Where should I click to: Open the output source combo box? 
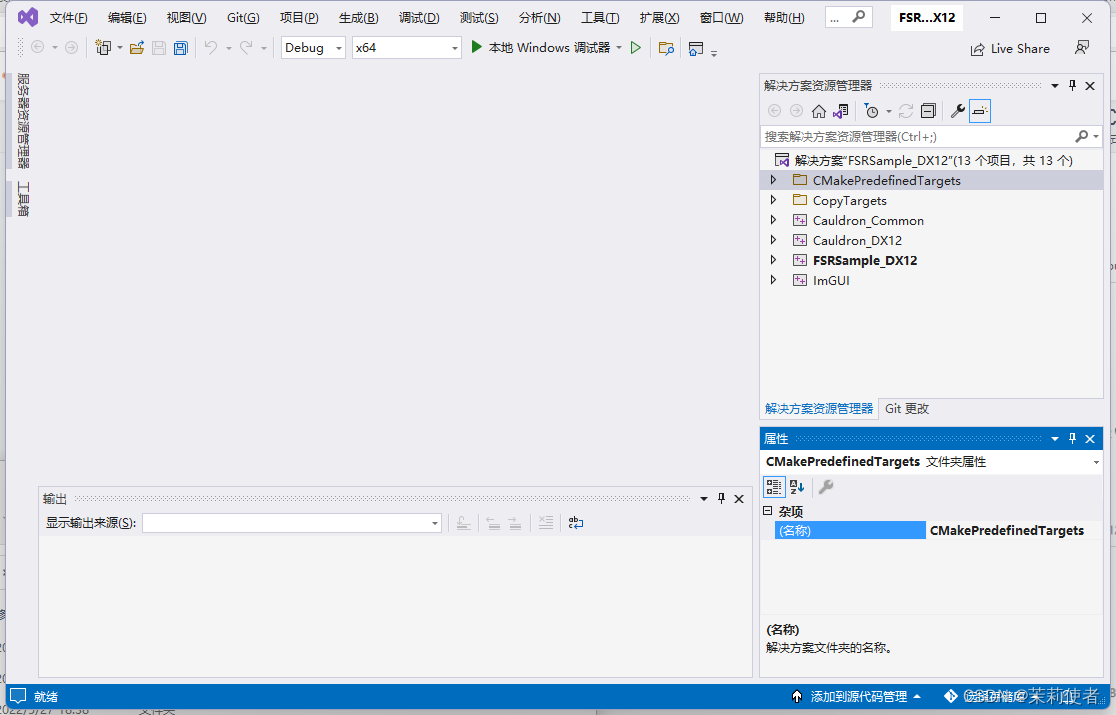(292, 523)
